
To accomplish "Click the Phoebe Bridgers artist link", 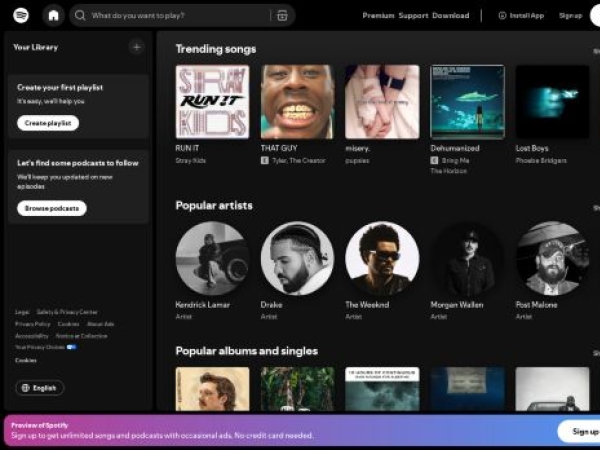I will (541, 160).
